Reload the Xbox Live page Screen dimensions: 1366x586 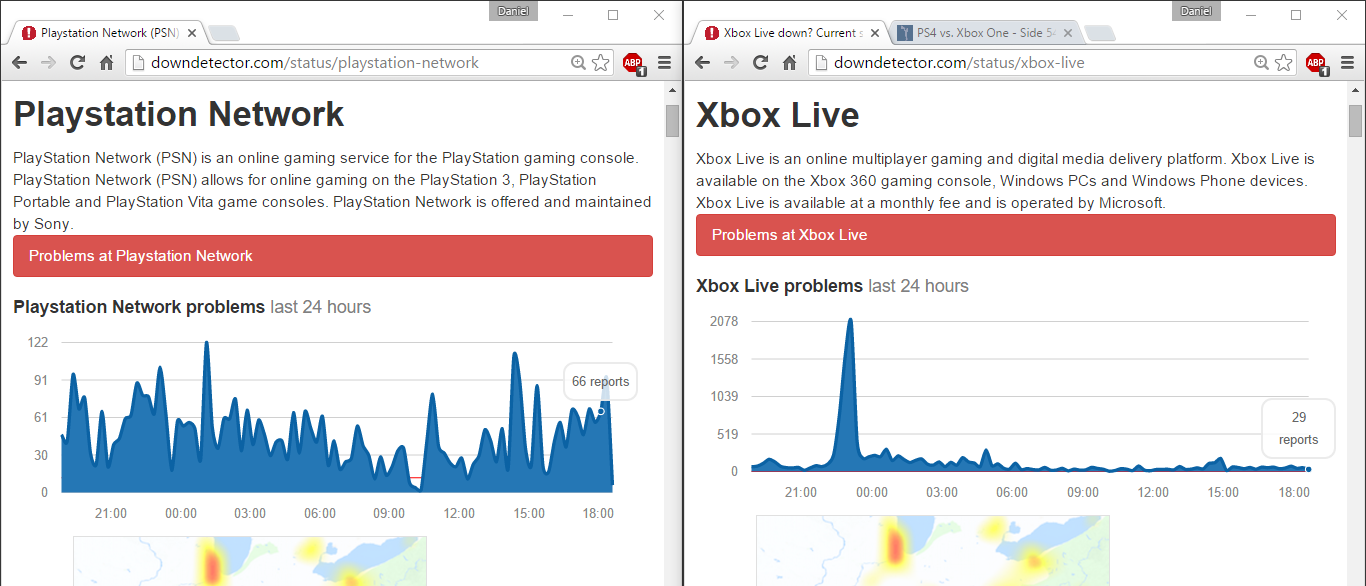tap(760, 63)
